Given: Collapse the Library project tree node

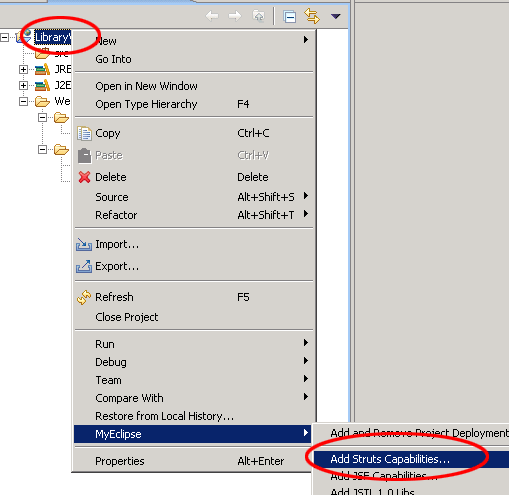Looking at the screenshot, I should [x=5, y=37].
